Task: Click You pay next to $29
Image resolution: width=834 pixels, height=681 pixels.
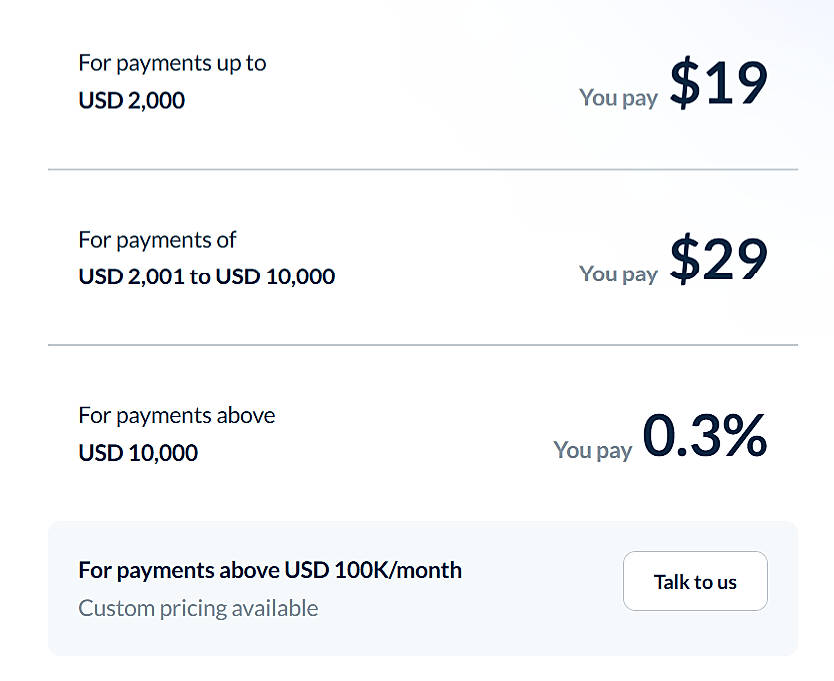Action: click(618, 273)
